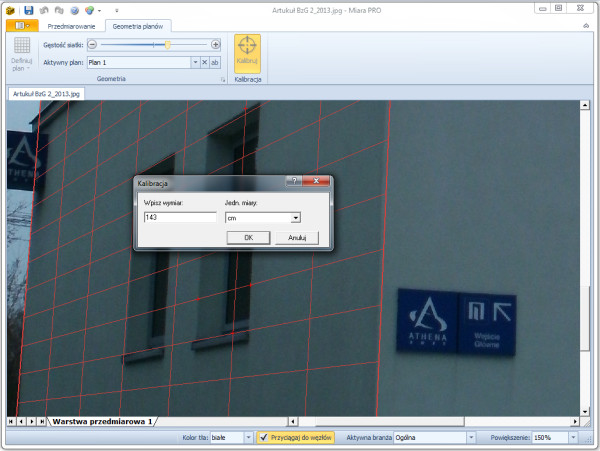Click the undo icon in quick access toolbar
Image resolution: width=600 pixels, height=451 pixels.
(x=44, y=9)
